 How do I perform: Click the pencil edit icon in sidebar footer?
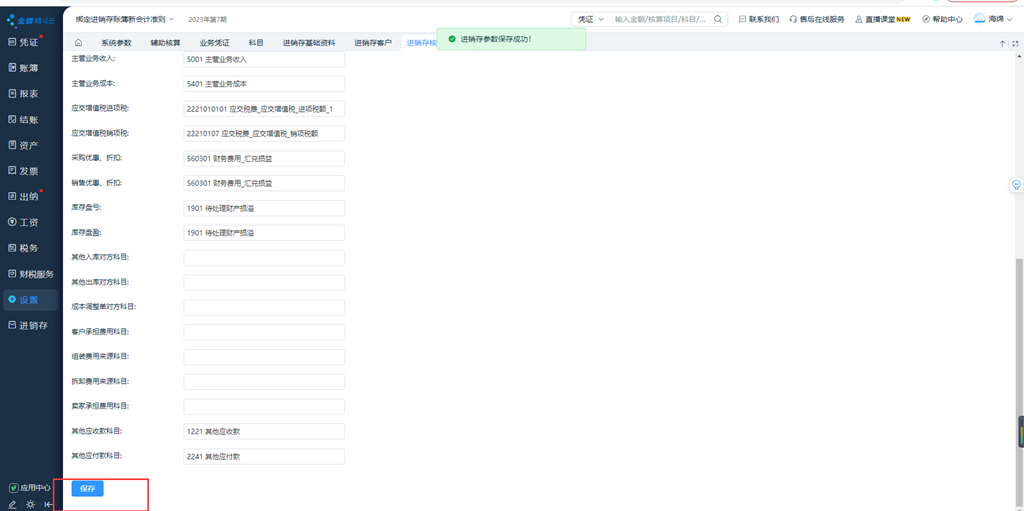click(x=13, y=504)
